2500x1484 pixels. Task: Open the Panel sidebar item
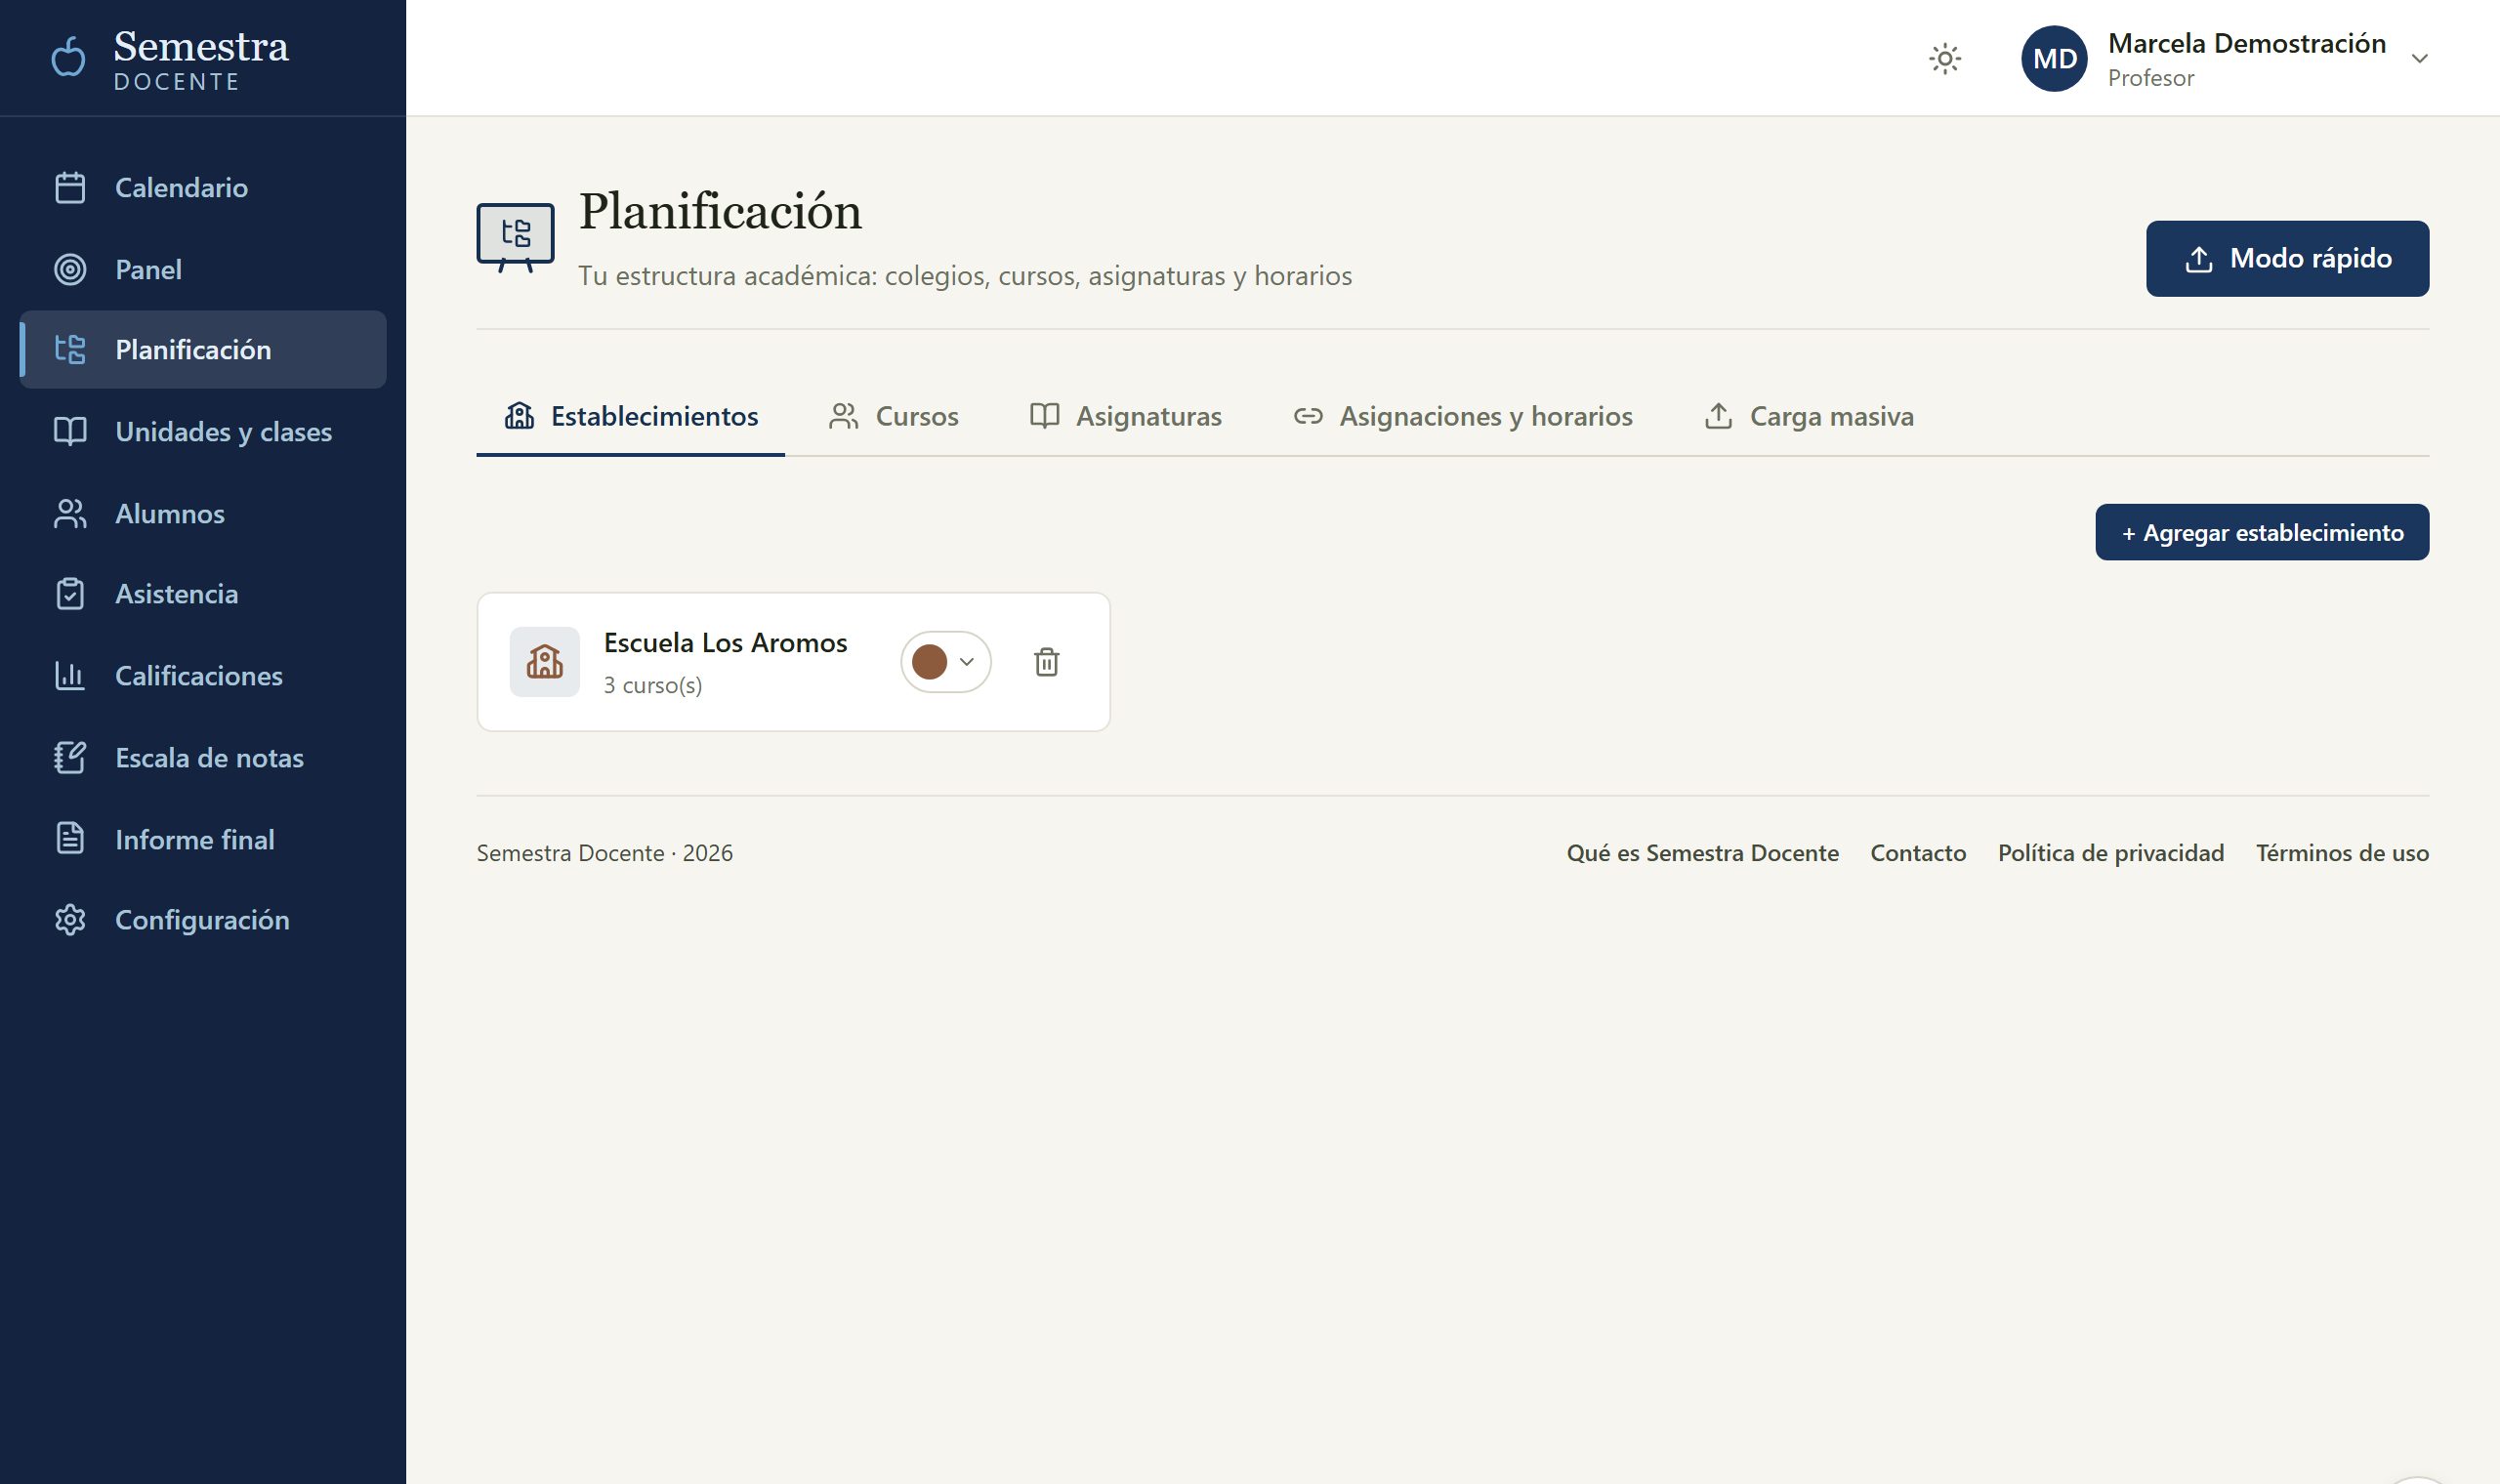click(x=203, y=269)
